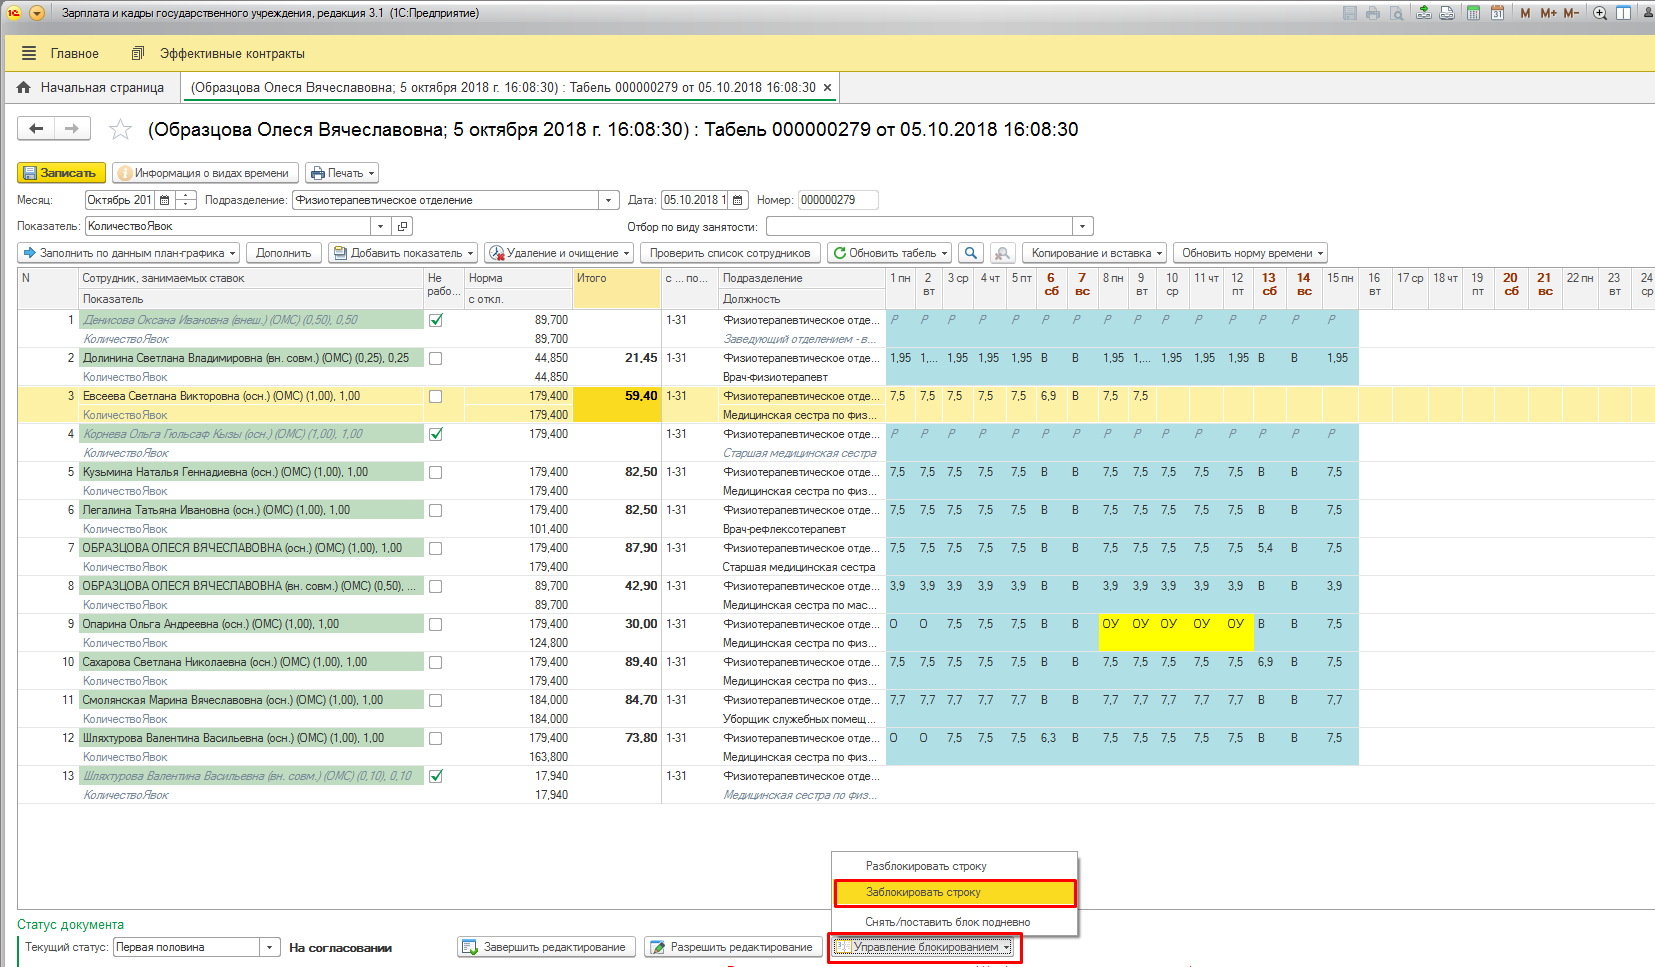
Task: Click the magnifier search icon in table toolbar
Action: point(969,253)
